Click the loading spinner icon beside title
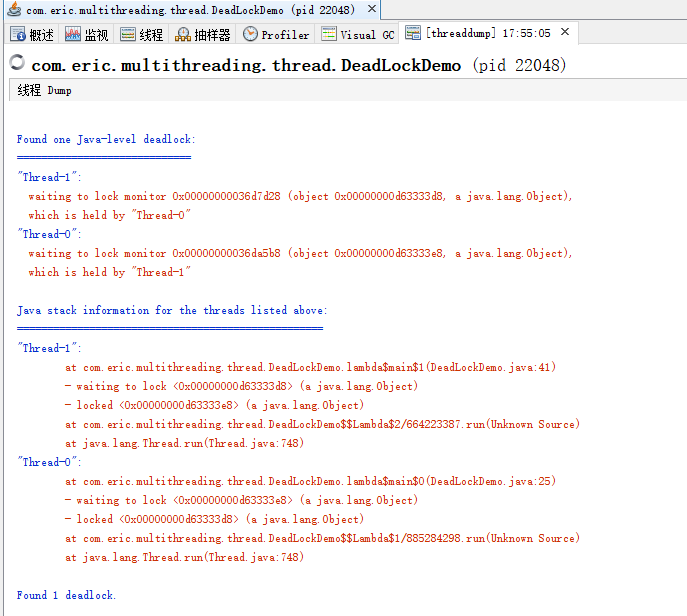The height and width of the screenshot is (616, 687). (17, 62)
